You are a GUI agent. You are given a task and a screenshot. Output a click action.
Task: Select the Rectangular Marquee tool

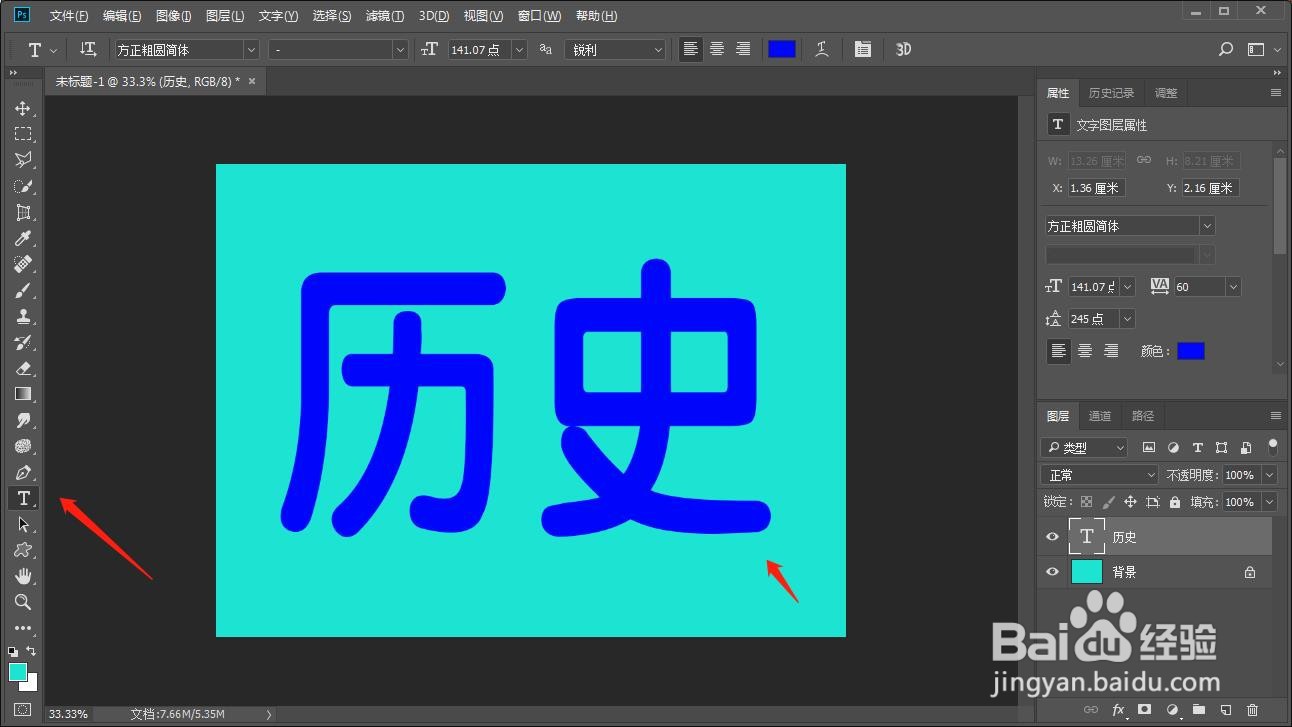(x=23, y=134)
